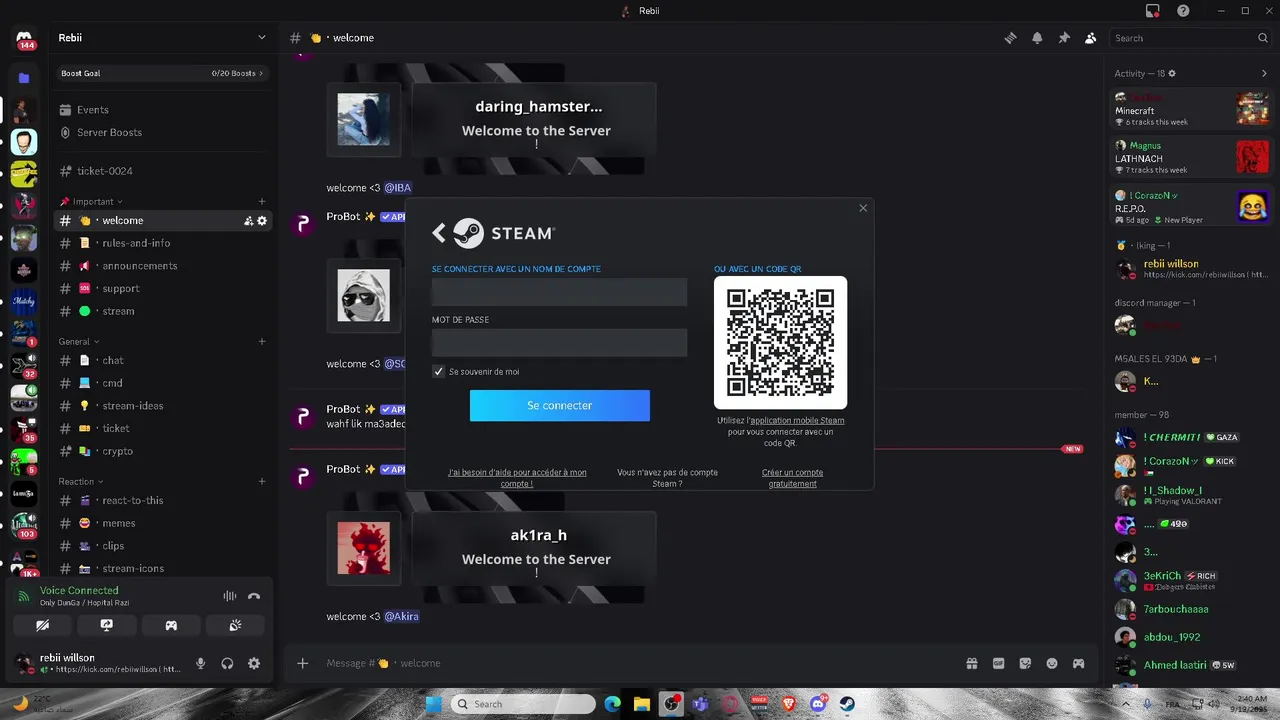Create invite for the welcome channel
Screen dimensions: 1280x720
[x=248, y=220]
